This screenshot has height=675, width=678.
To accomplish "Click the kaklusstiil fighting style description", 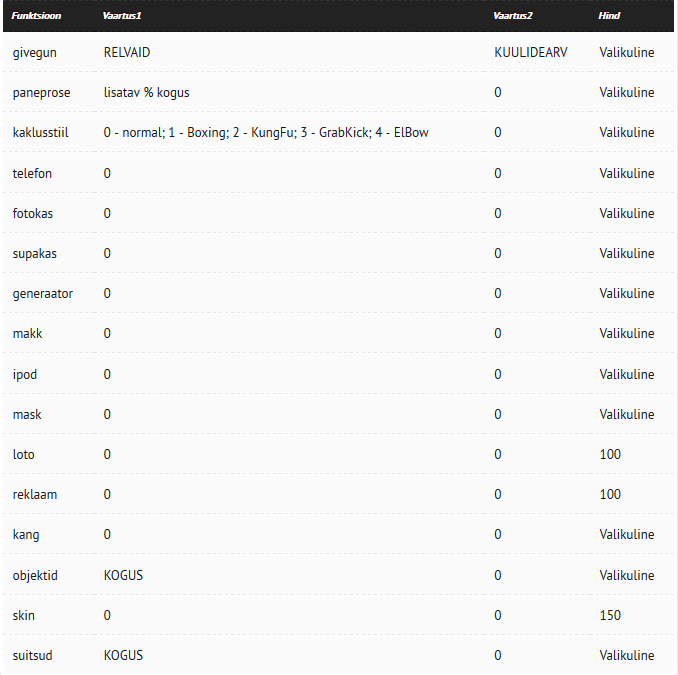I will coord(266,132).
